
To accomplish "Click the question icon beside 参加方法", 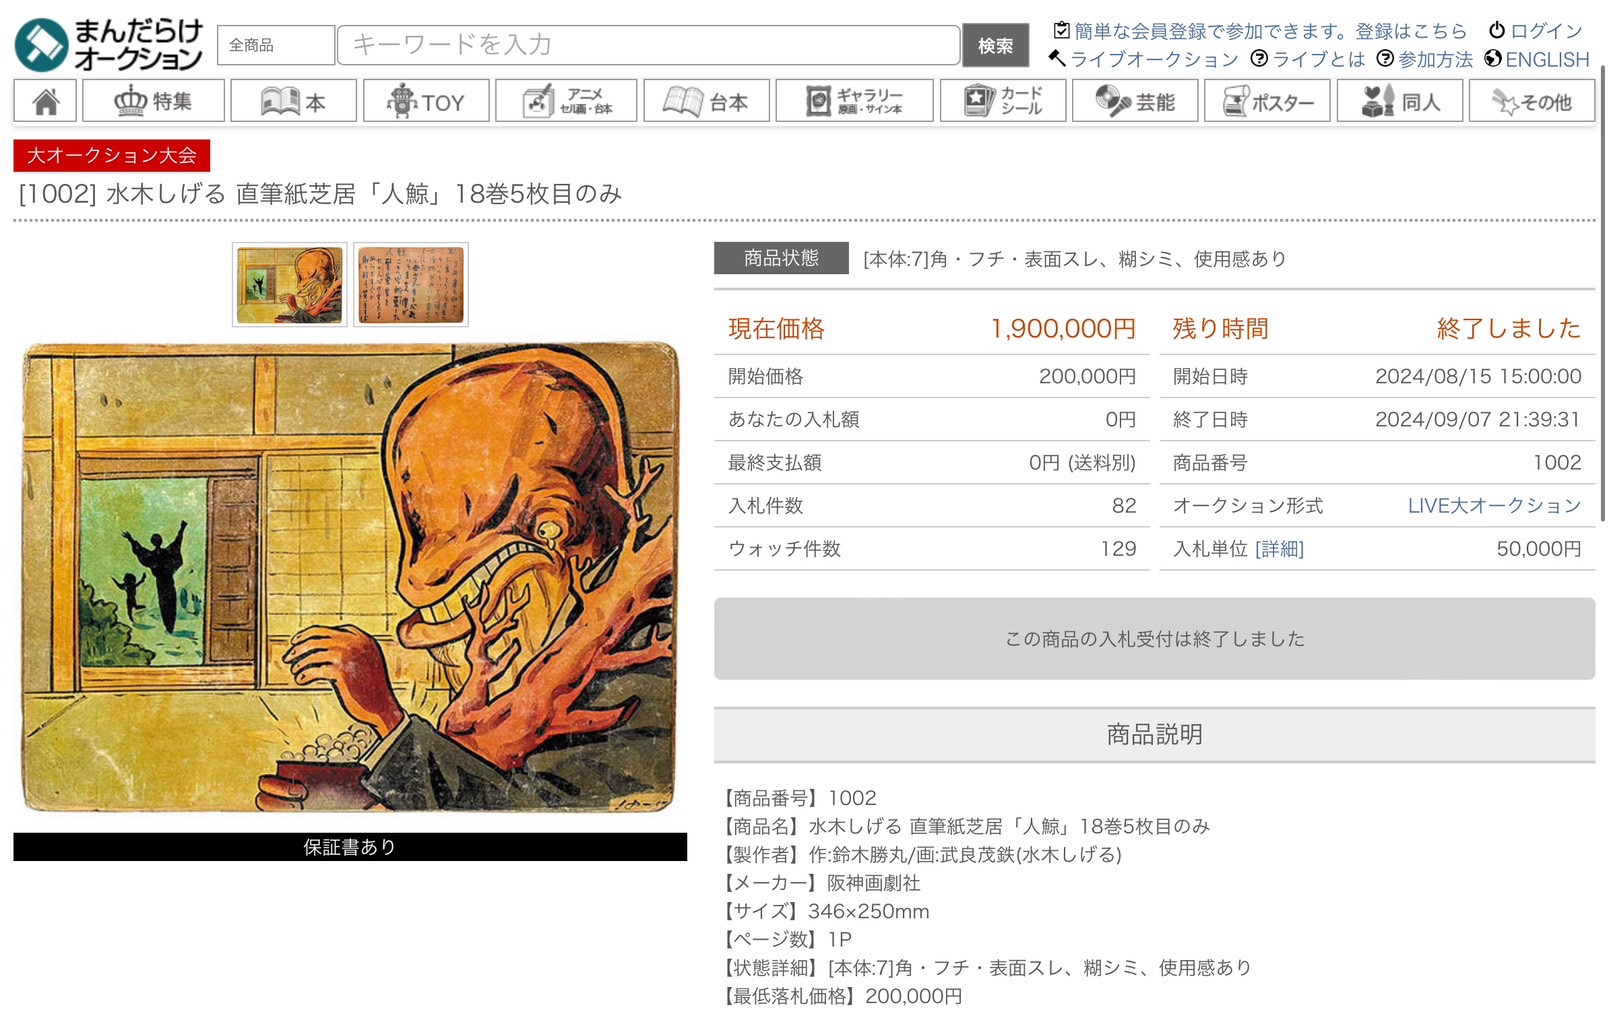I will (1385, 59).
